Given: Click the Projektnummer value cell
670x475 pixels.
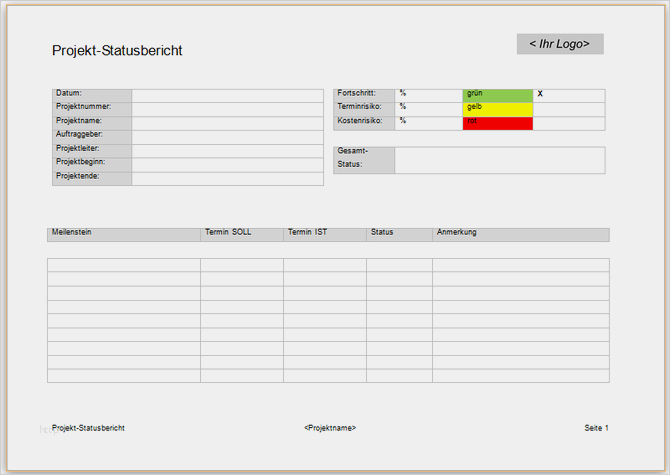Looking at the screenshot, I should pos(227,109).
